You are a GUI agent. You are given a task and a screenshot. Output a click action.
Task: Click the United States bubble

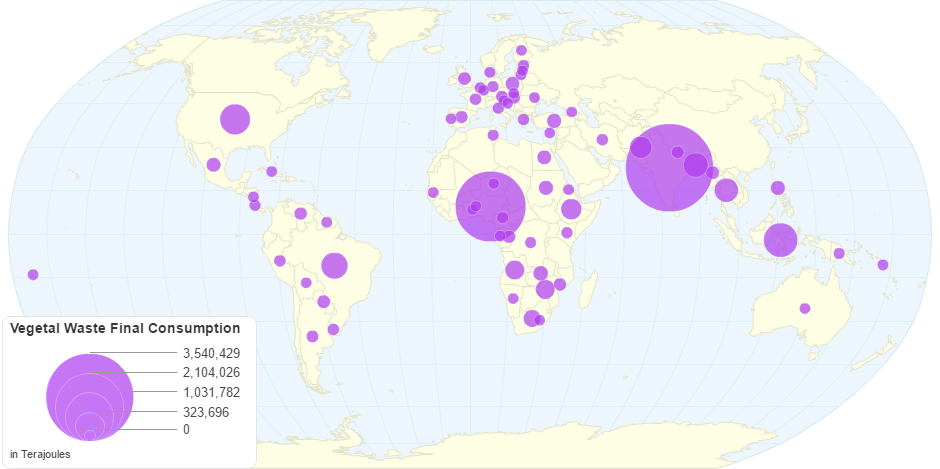[x=234, y=119]
